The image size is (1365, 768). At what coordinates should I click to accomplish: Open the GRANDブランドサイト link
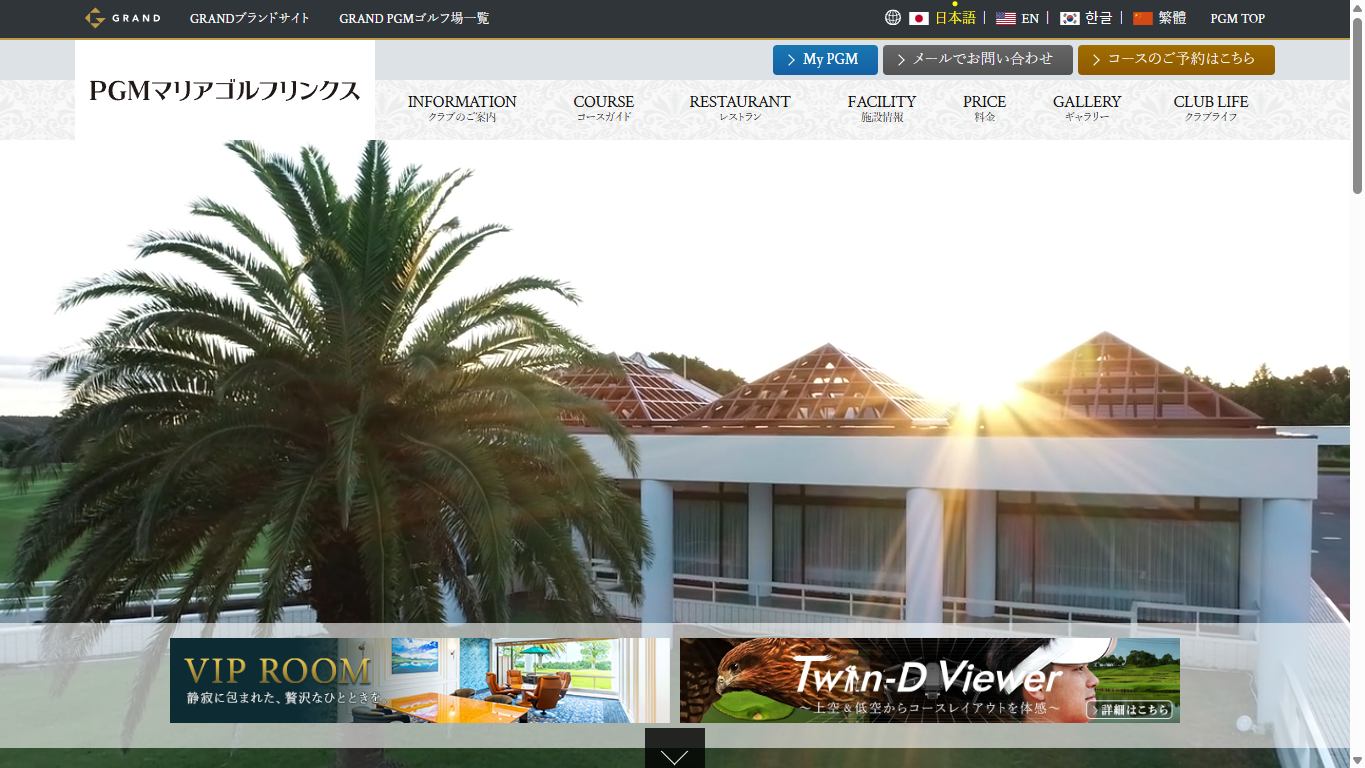250,18
